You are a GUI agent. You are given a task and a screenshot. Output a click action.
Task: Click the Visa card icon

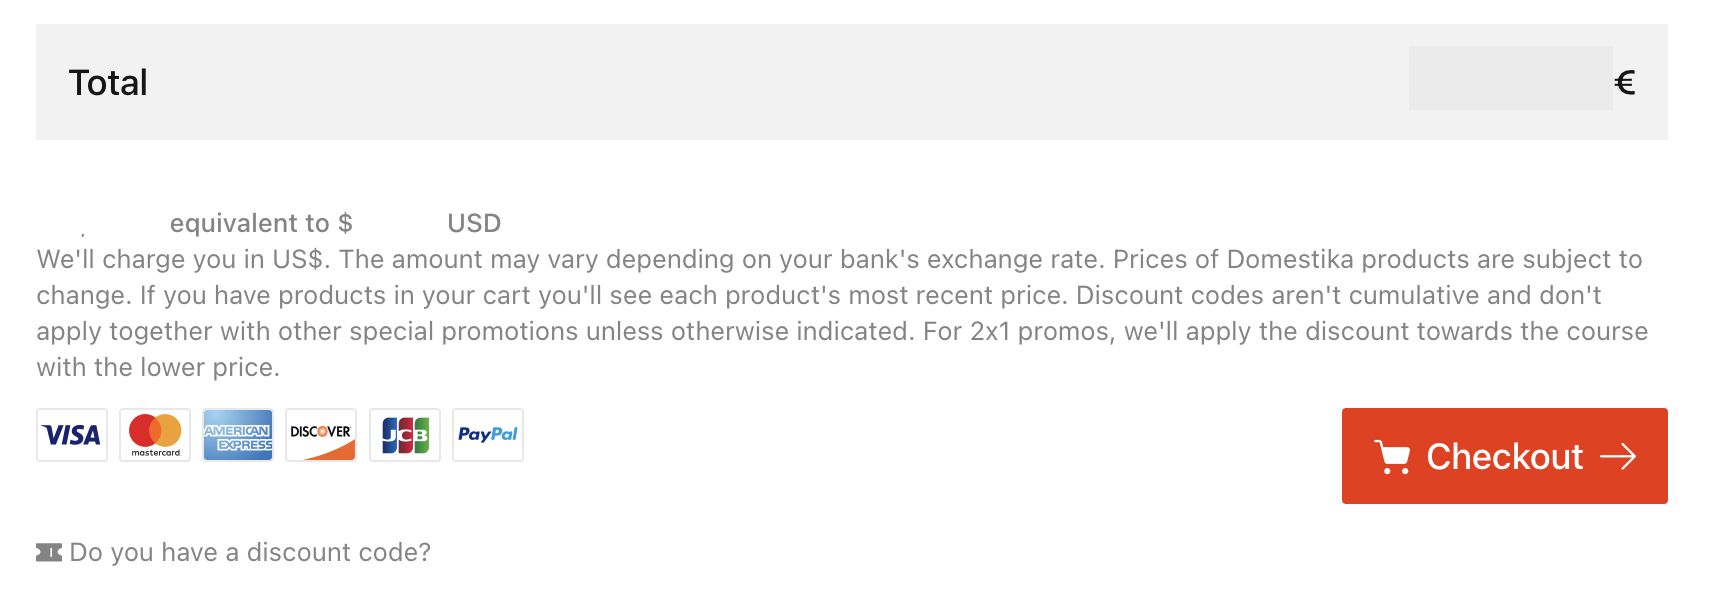(x=72, y=435)
